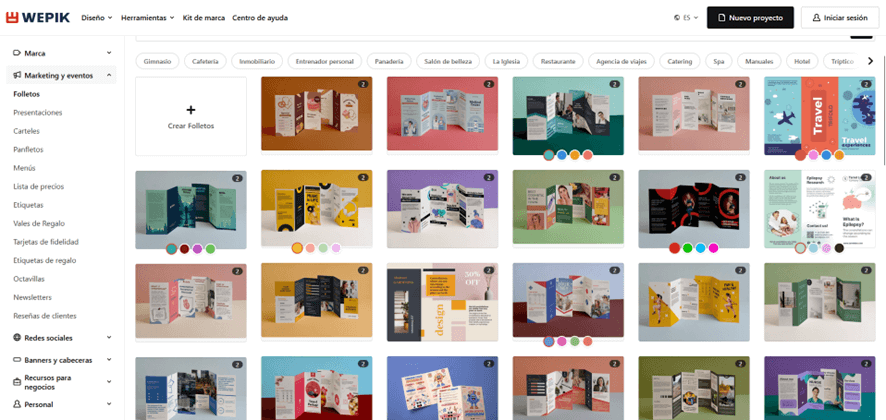Open Kit de marca menu item
The width and height of the screenshot is (886, 420).
tap(203, 18)
